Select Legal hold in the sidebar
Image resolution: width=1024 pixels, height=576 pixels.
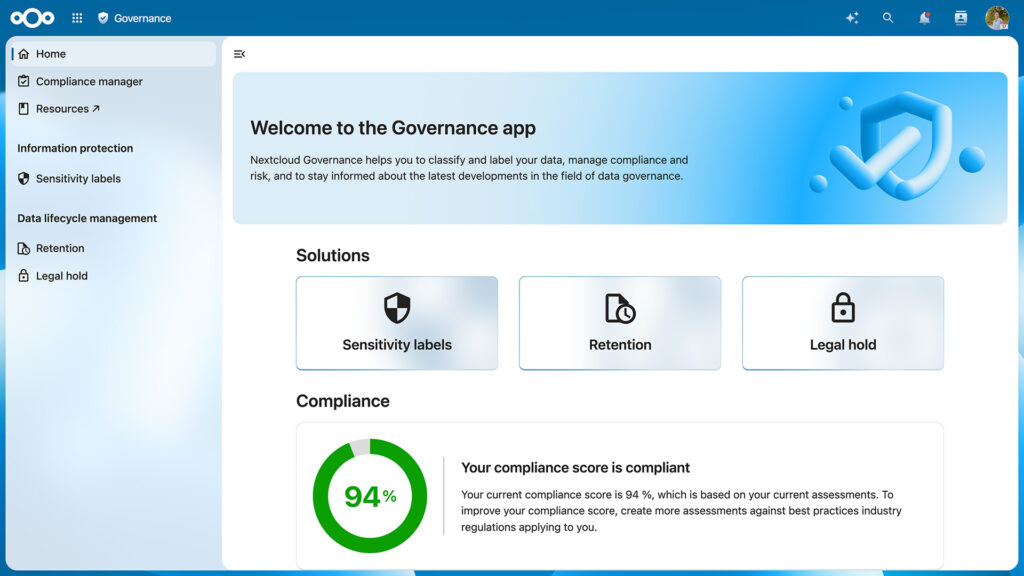point(114,276)
